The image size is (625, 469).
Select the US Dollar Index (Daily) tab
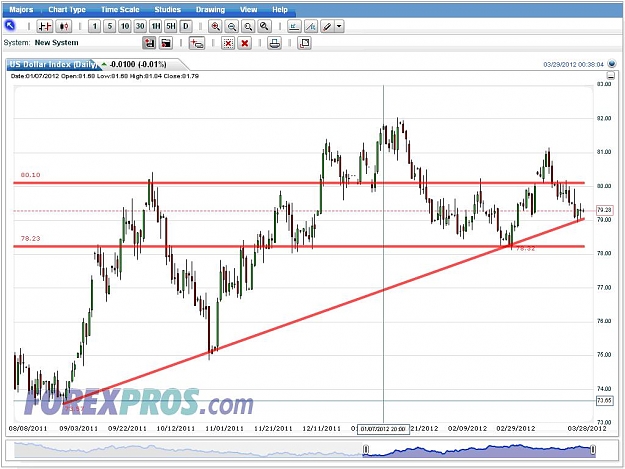tap(53, 64)
